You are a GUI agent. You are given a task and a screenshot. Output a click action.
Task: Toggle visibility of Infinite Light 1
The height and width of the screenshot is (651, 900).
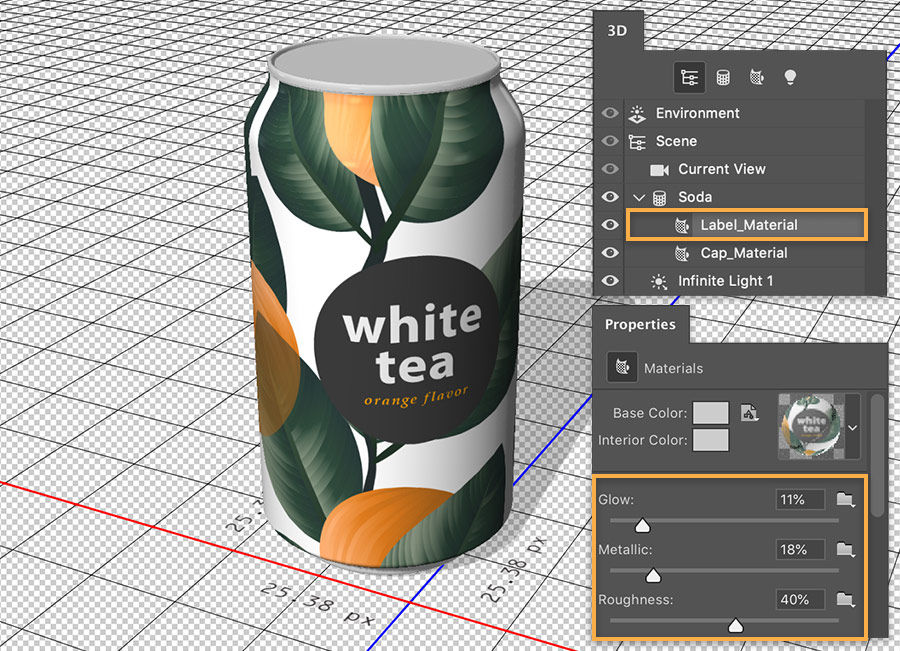tap(610, 281)
